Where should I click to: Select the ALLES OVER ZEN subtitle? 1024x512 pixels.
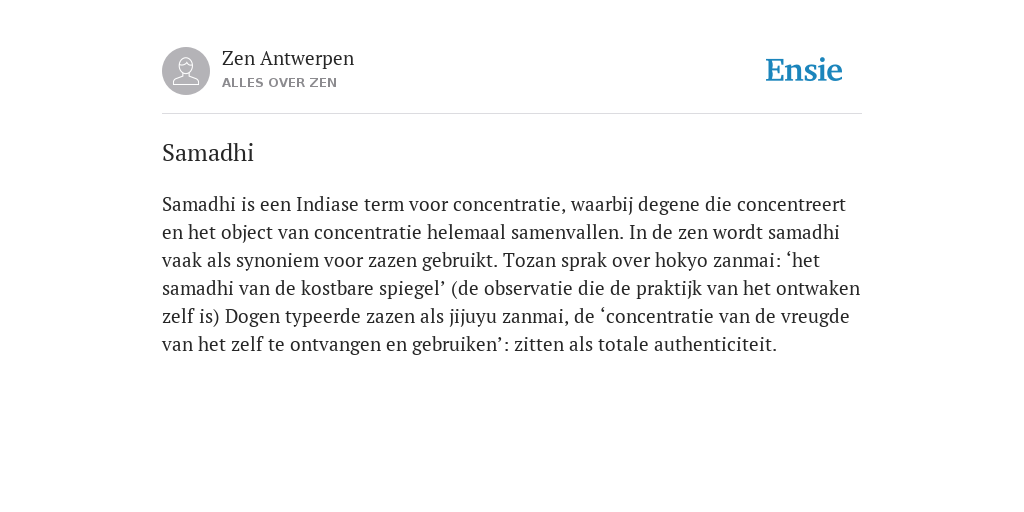click(280, 83)
